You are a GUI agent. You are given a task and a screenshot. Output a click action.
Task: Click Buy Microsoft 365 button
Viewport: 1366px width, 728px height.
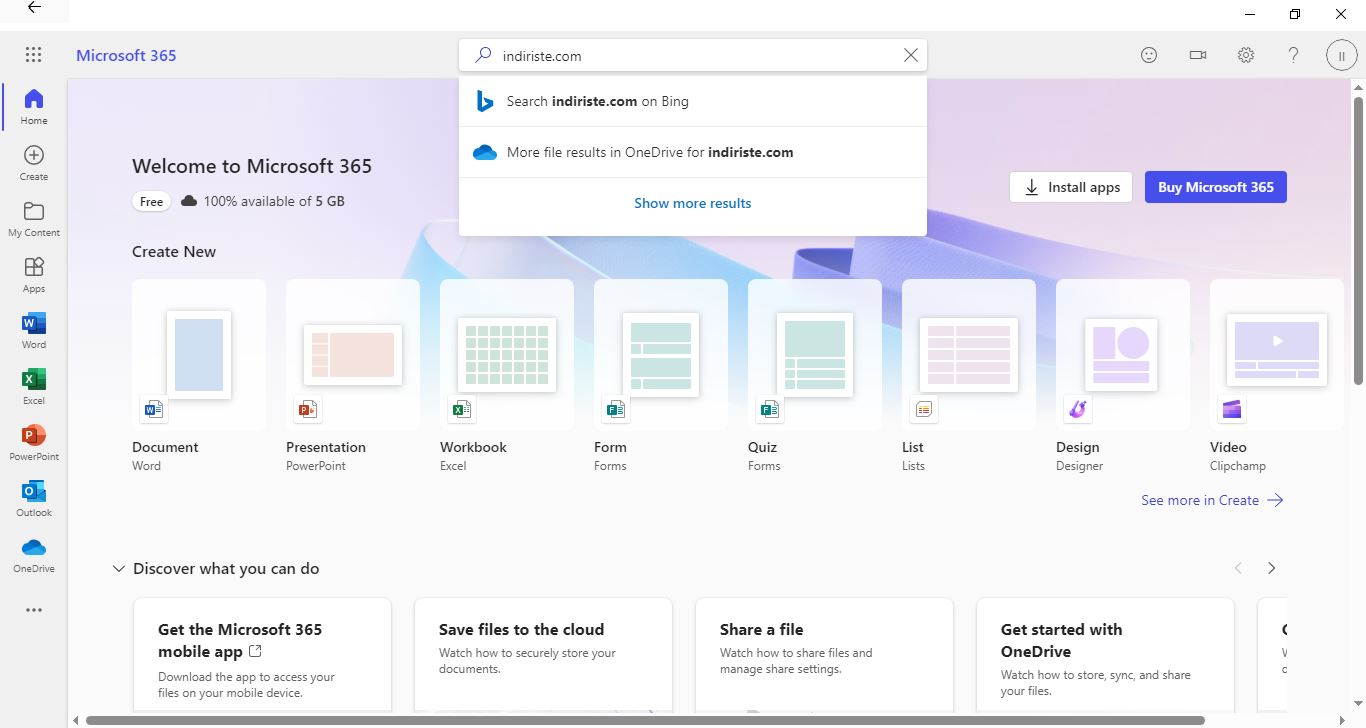(x=1216, y=187)
